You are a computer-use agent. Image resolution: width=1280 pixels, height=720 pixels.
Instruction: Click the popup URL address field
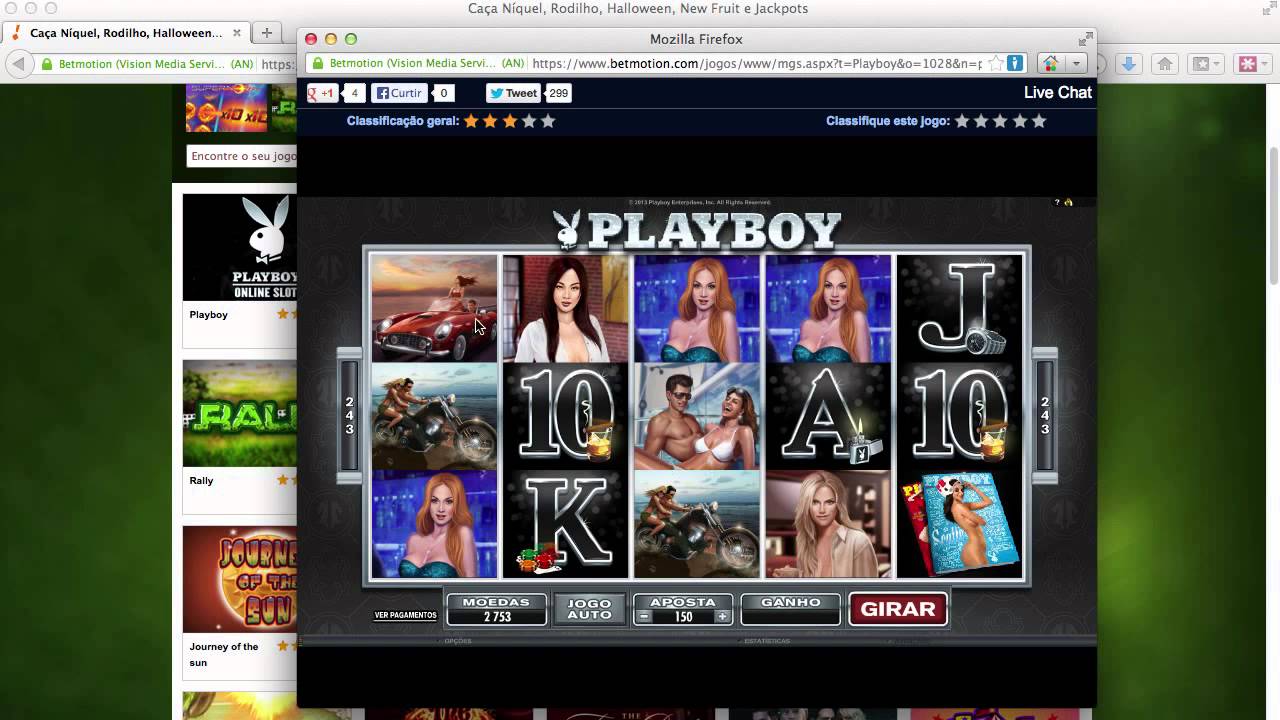[x=755, y=63]
